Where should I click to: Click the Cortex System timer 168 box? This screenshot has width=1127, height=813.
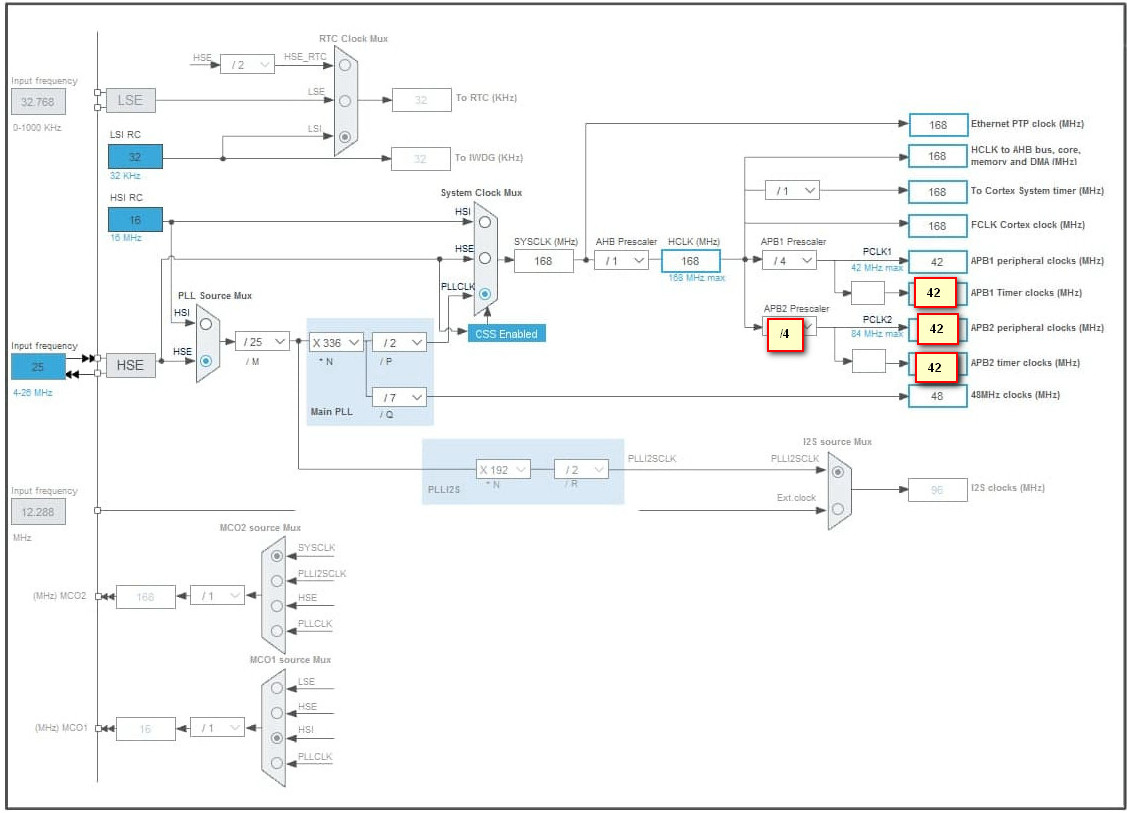(938, 192)
